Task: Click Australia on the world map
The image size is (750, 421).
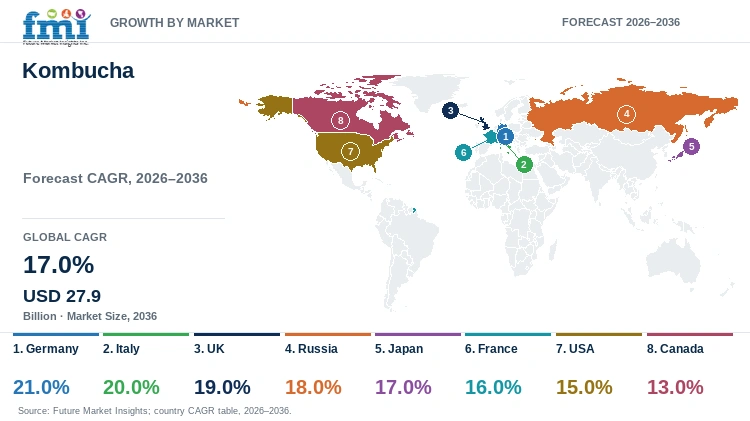Action: point(673,262)
